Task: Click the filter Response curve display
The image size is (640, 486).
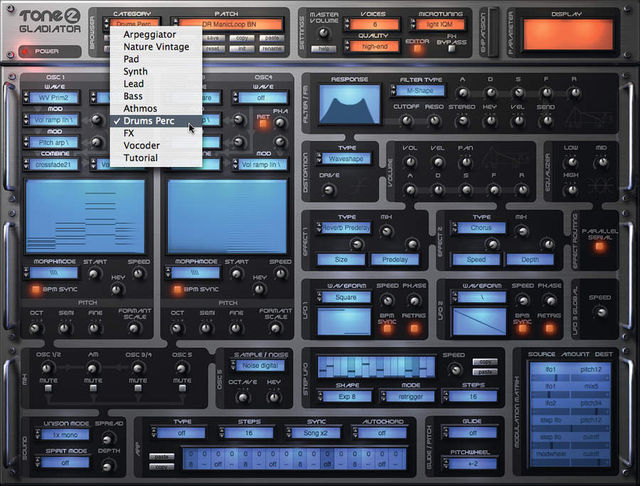Action: [x=349, y=104]
